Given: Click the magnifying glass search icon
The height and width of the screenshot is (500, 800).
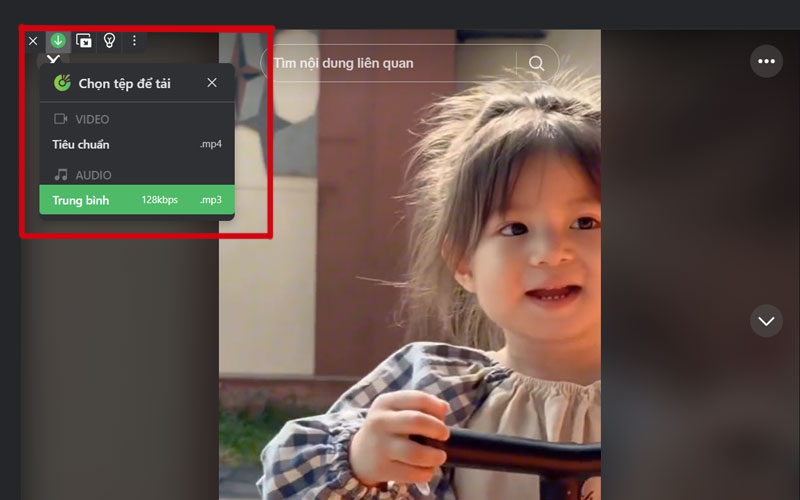Looking at the screenshot, I should coord(537,63).
